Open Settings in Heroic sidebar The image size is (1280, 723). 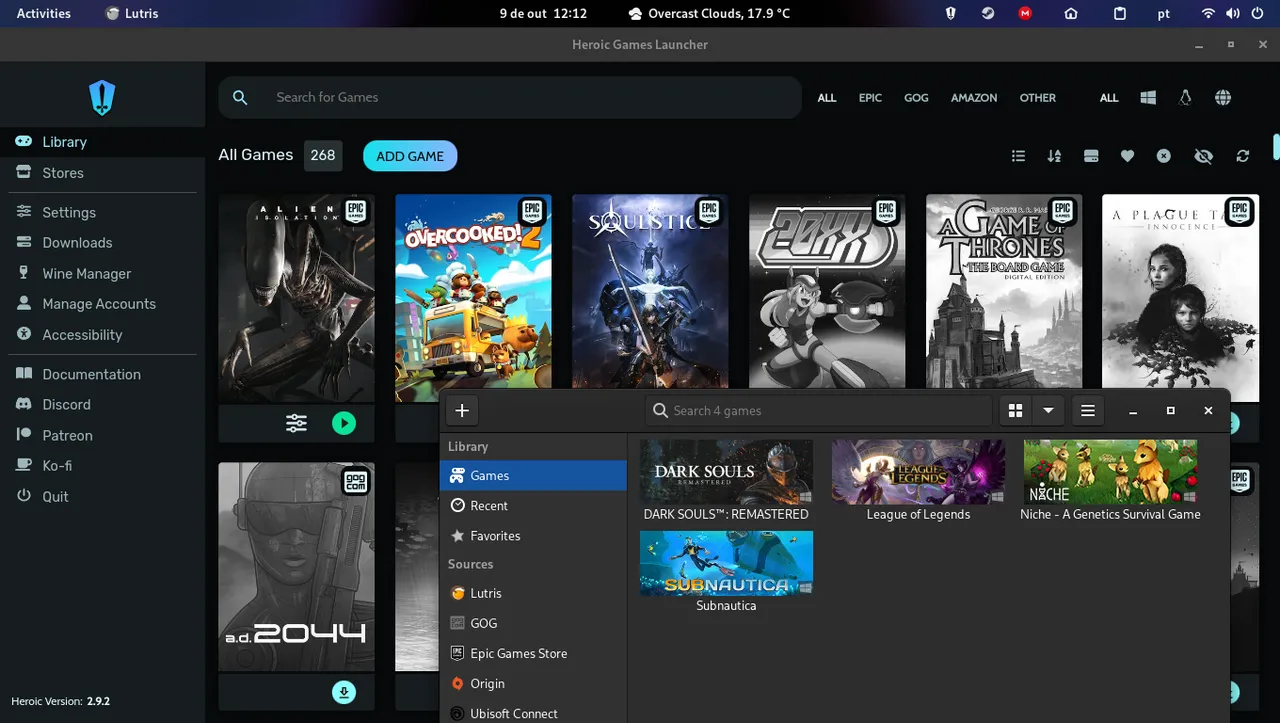[x=102, y=212]
